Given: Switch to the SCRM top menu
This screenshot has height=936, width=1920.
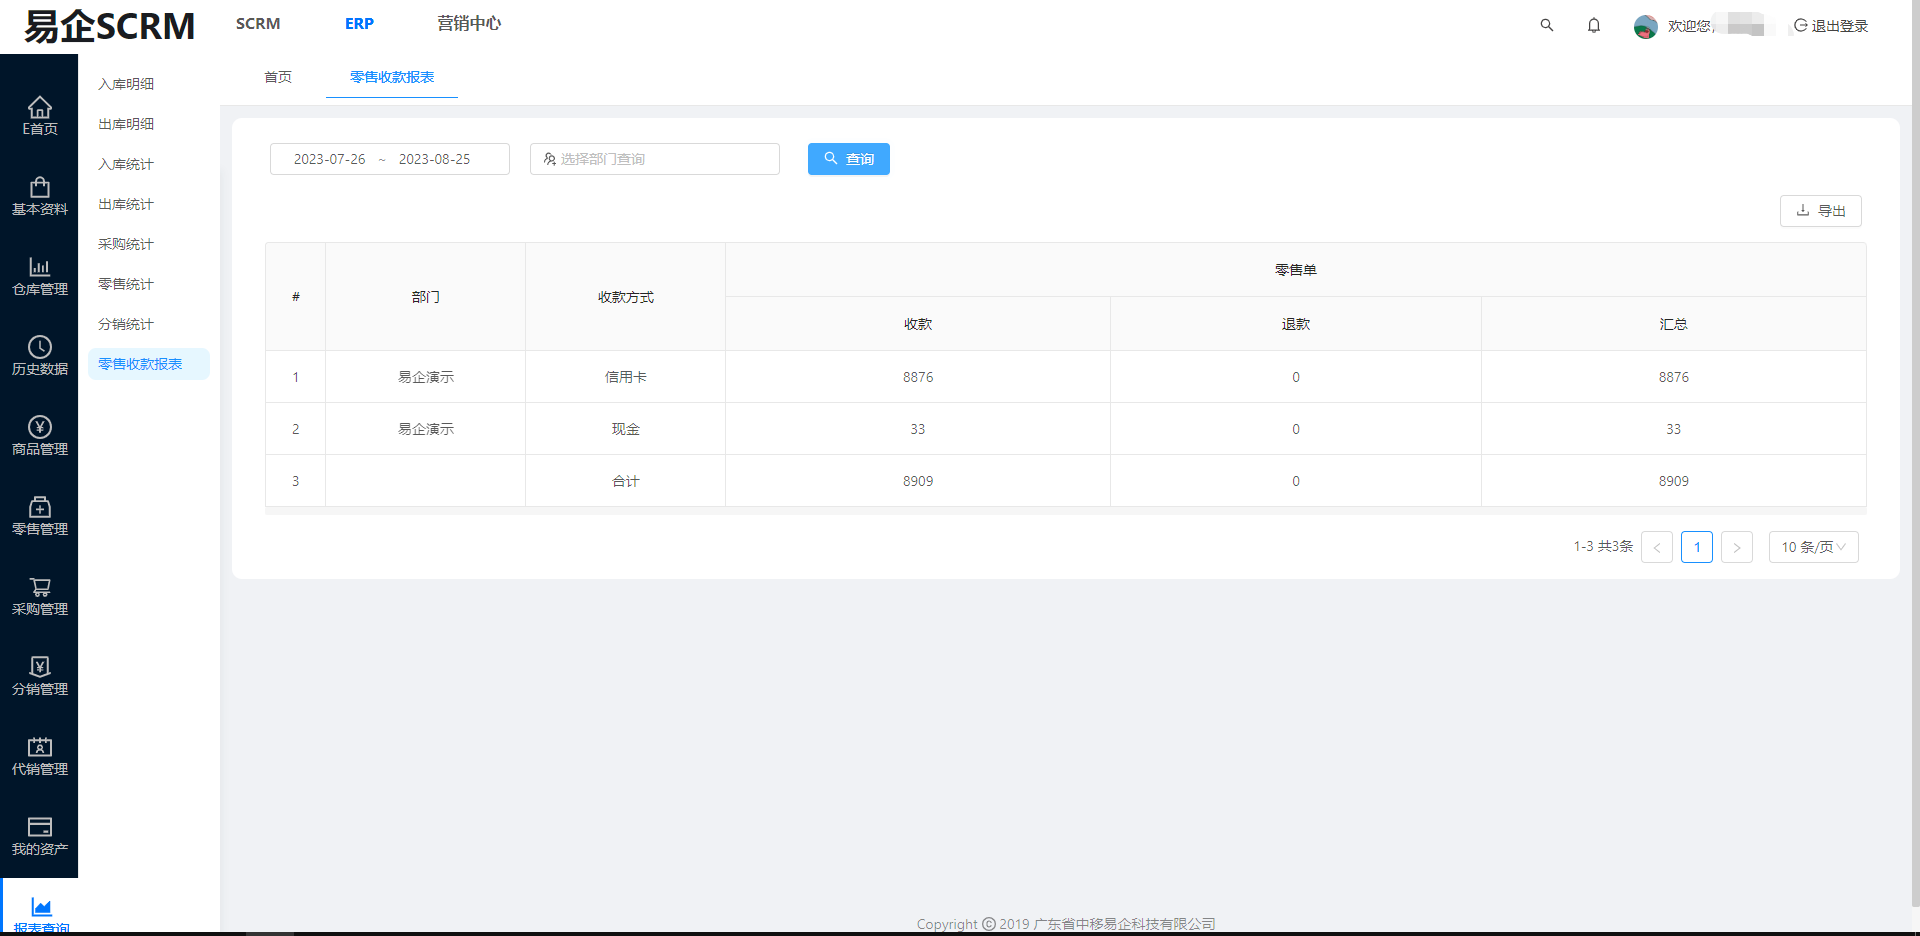Looking at the screenshot, I should tap(258, 24).
